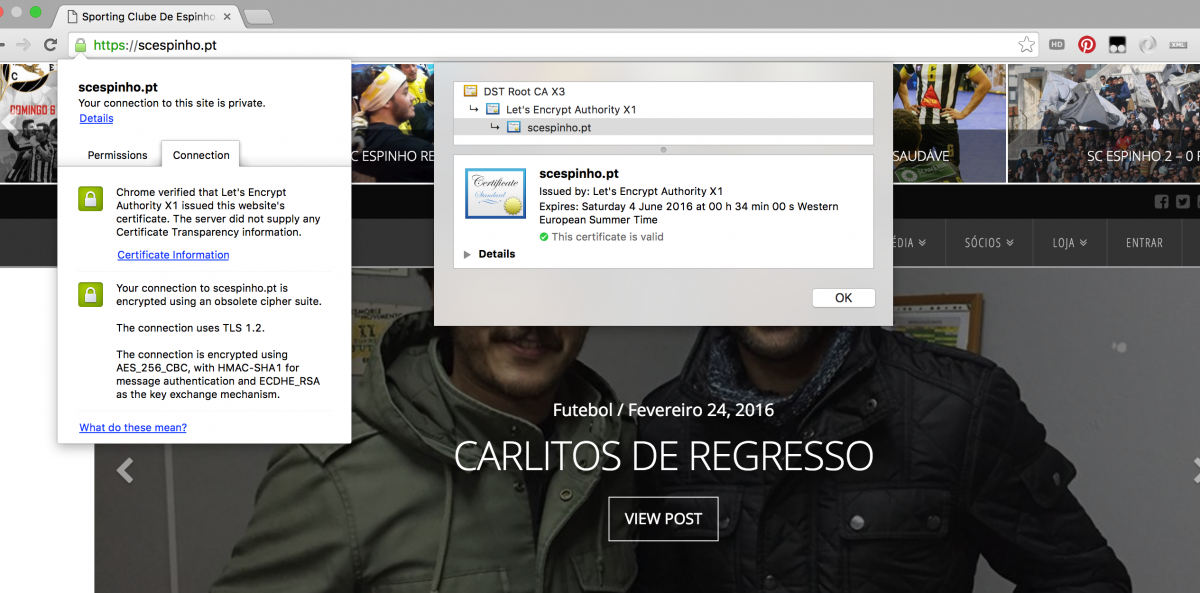1200x593 pixels.
Task: Switch to the Permissions tab
Action: (117, 155)
